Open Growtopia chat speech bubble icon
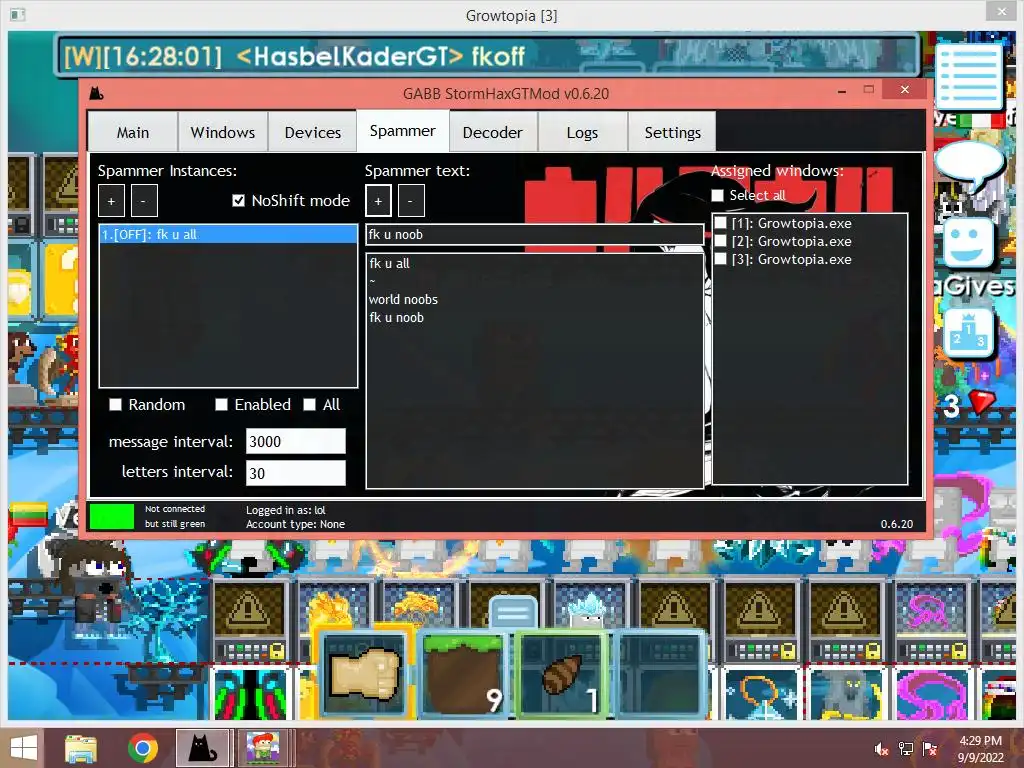Screen dimensions: 1024x768 969,166
